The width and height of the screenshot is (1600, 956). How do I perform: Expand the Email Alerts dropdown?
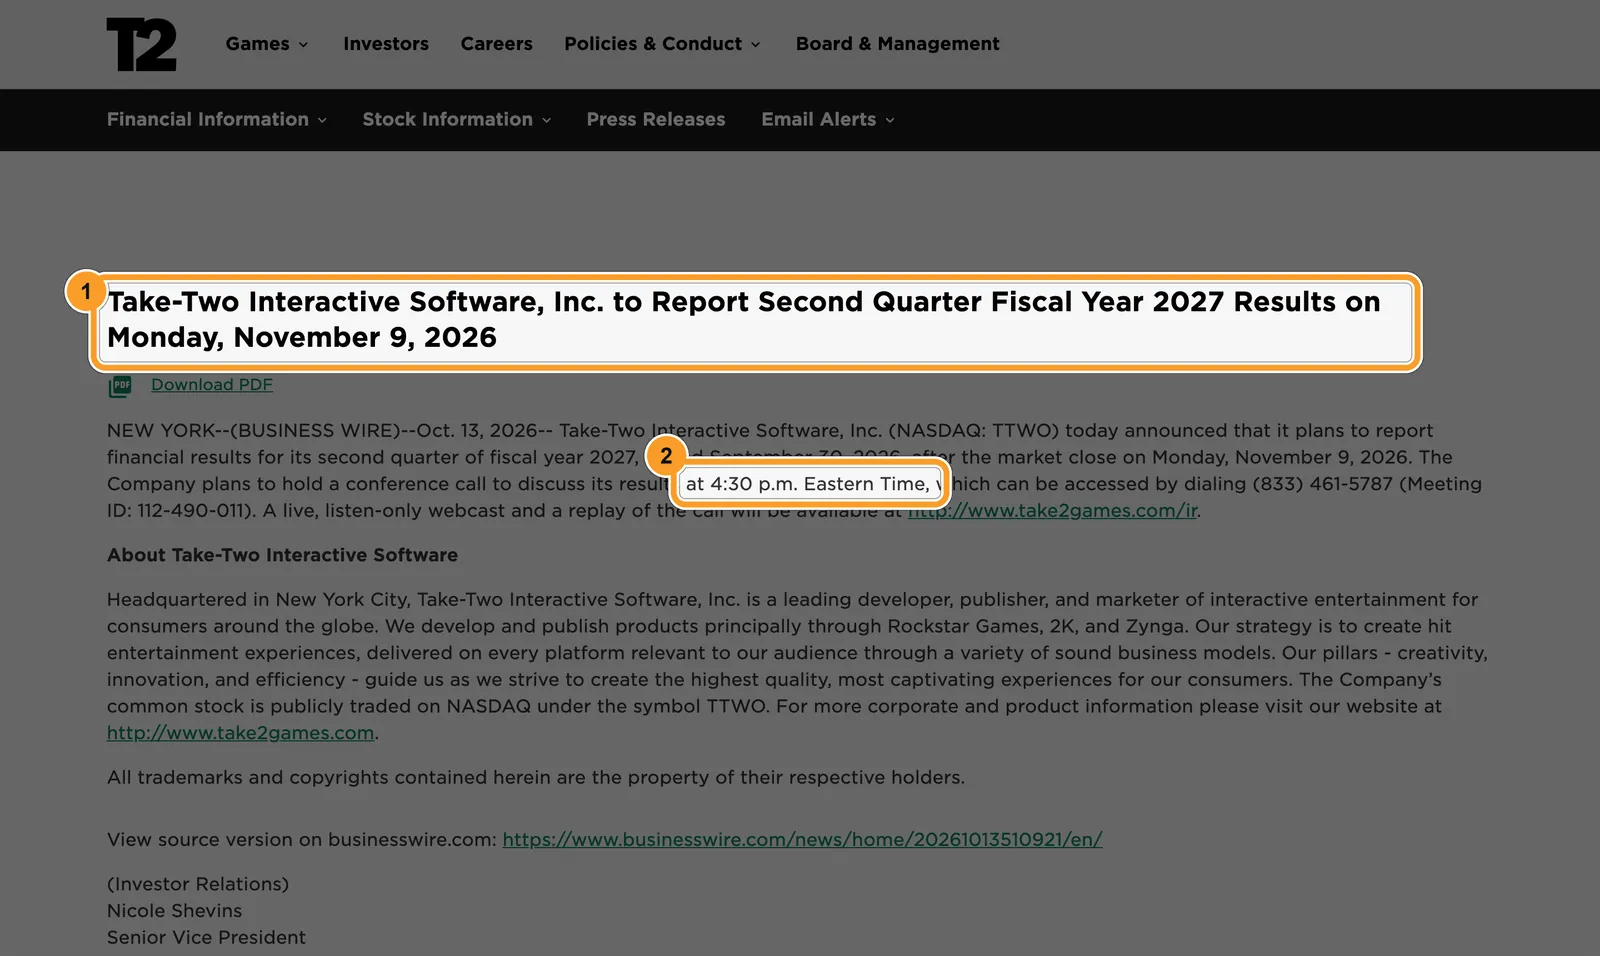[x=828, y=120]
